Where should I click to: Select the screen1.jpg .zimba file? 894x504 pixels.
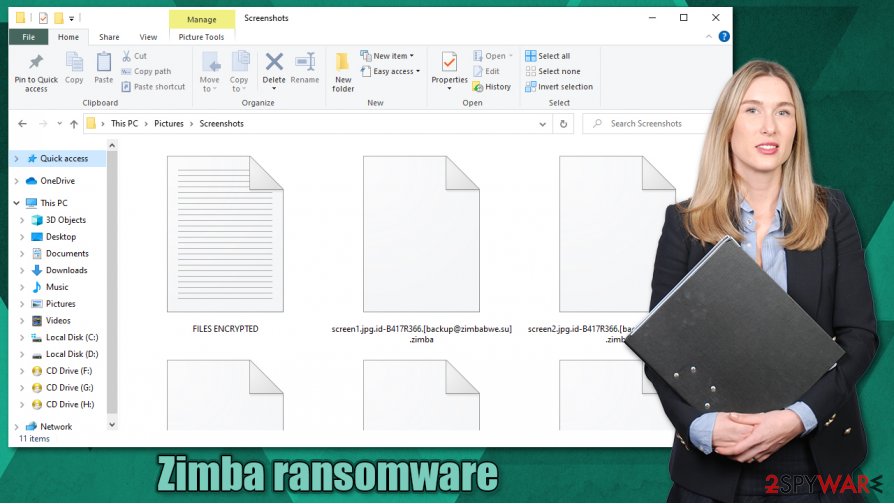pos(421,250)
